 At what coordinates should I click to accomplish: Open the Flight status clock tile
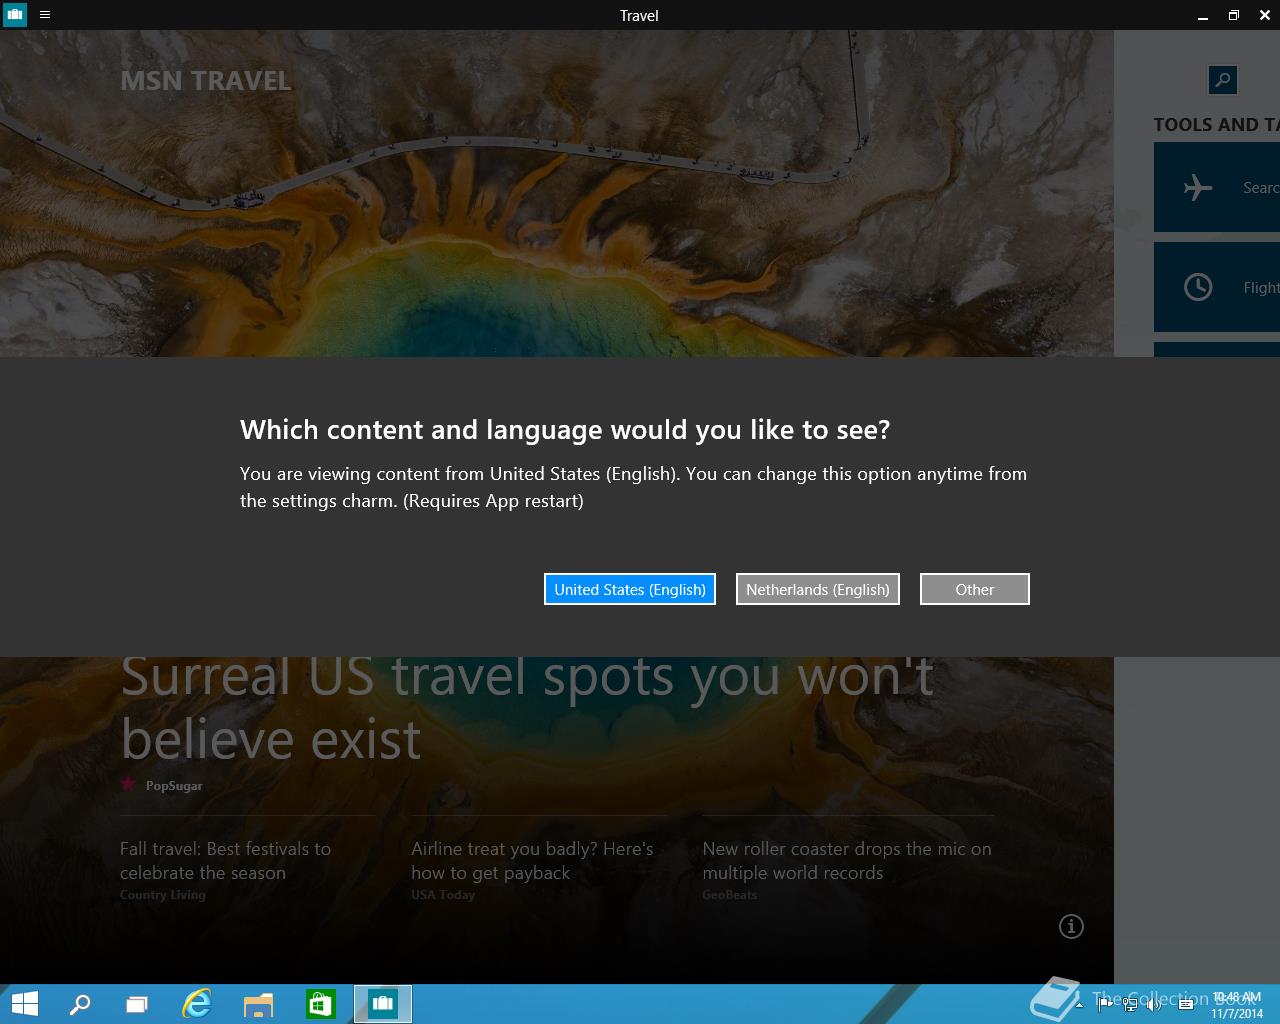[x=1217, y=287]
